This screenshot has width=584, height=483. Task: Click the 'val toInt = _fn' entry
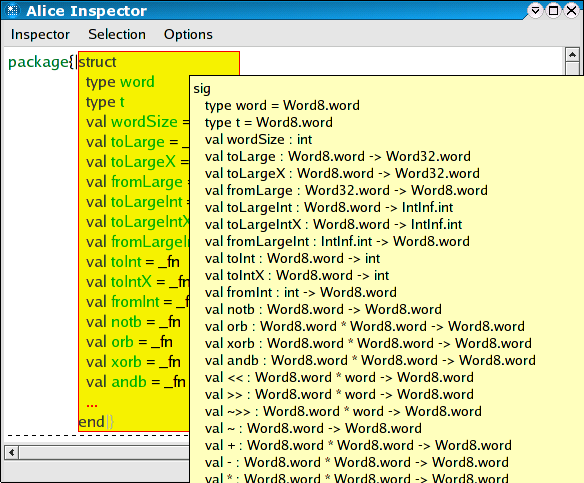(x=133, y=262)
